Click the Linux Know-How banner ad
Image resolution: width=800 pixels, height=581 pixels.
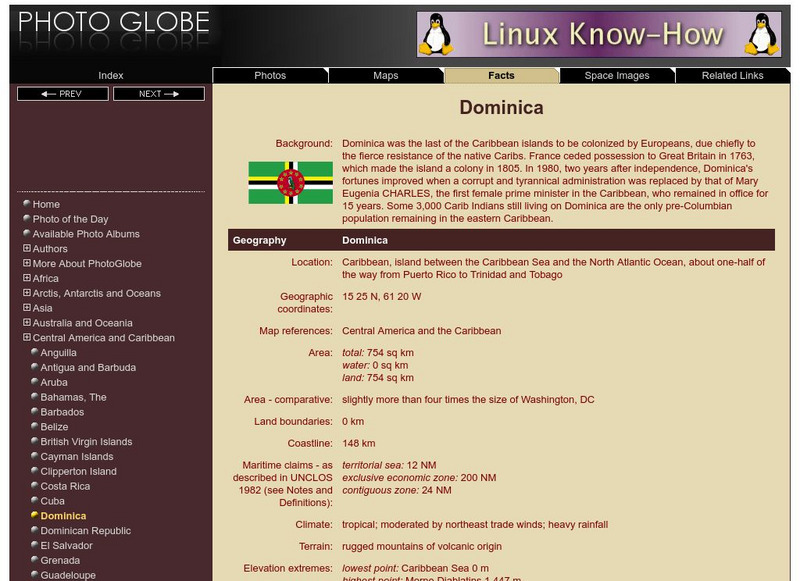[599, 35]
